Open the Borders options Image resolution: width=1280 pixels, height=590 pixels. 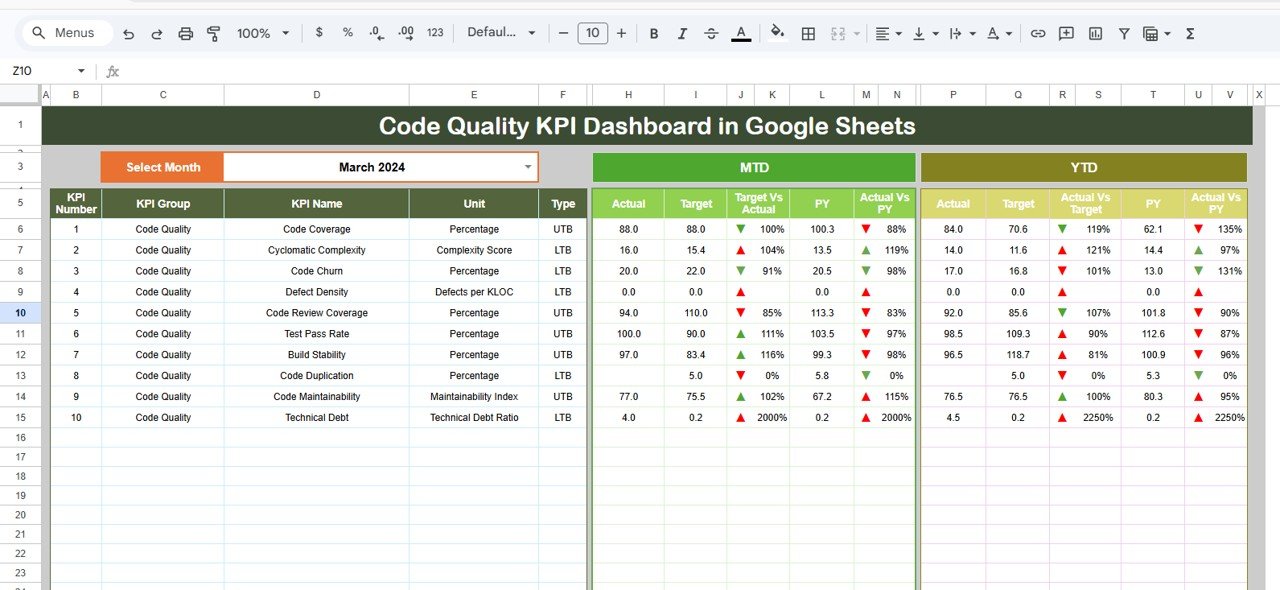click(808, 33)
